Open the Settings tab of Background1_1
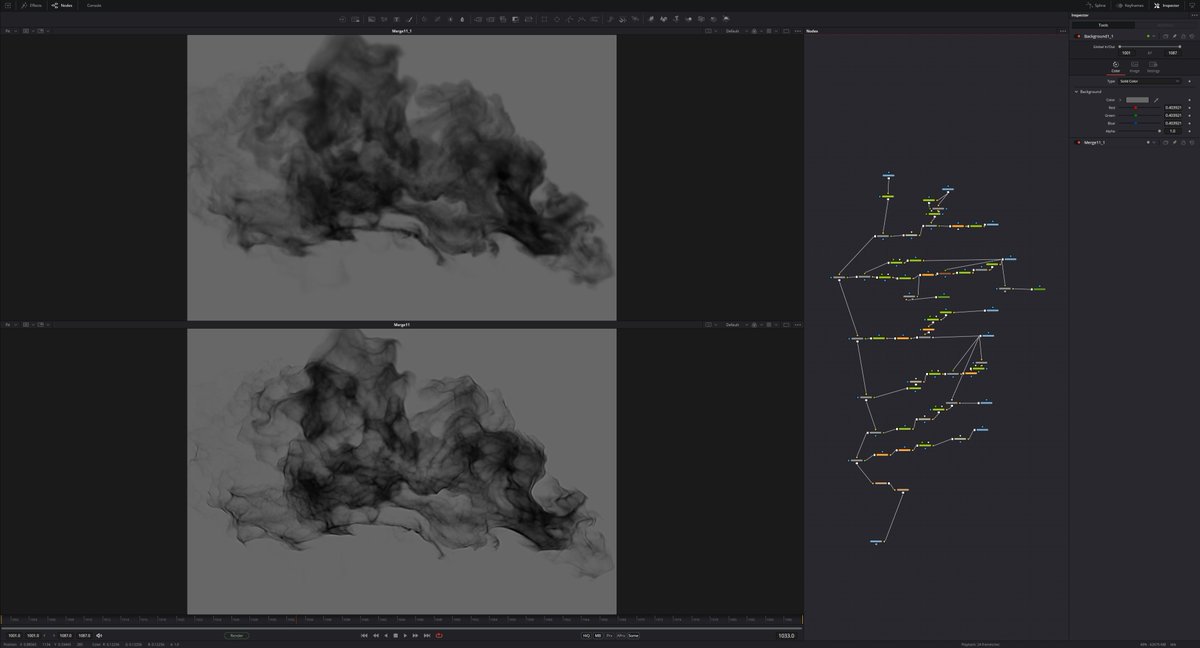 [x=1153, y=67]
